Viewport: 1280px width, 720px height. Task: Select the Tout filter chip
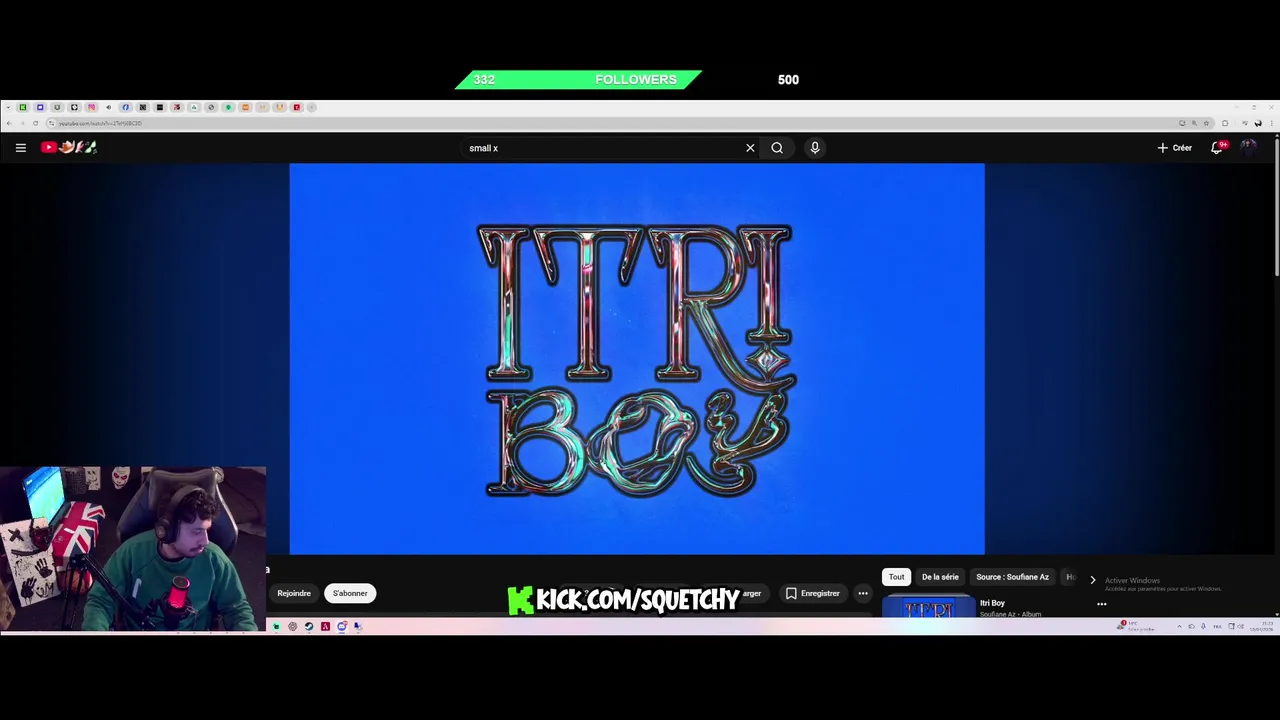tap(896, 577)
